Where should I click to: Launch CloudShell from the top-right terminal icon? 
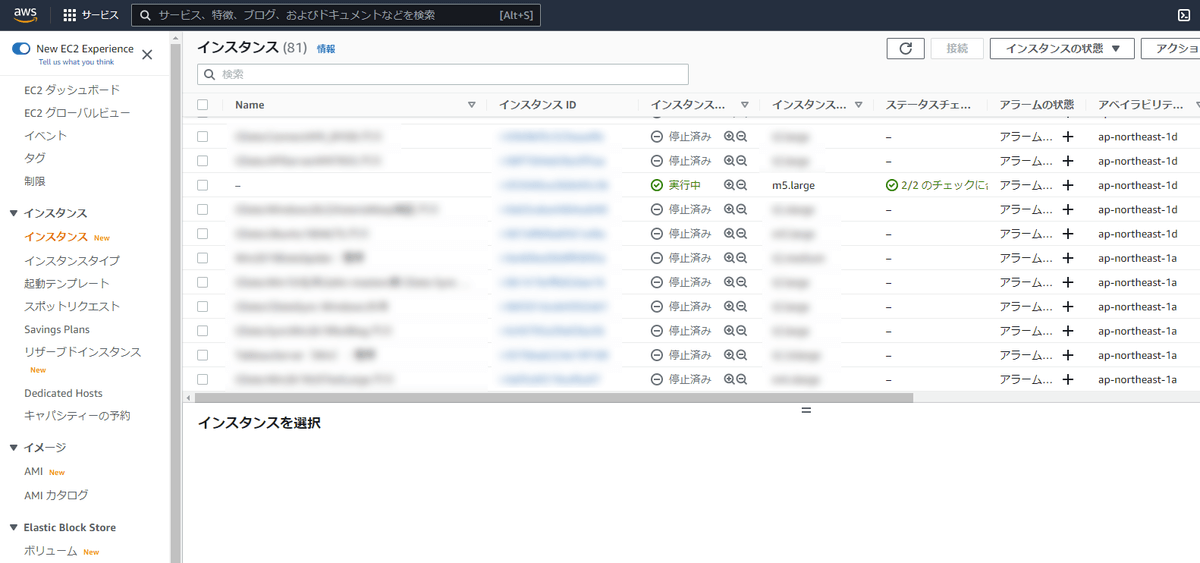pyautogui.click(x=1184, y=15)
